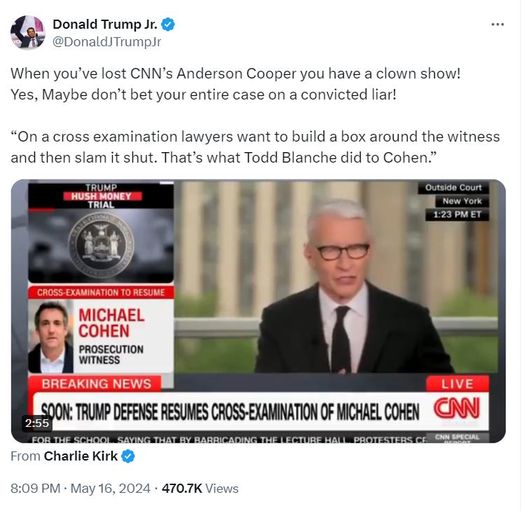Screen dimensions: 526x511
Task: Click the May 16, 2024 date
Action: (x=110, y=489)
